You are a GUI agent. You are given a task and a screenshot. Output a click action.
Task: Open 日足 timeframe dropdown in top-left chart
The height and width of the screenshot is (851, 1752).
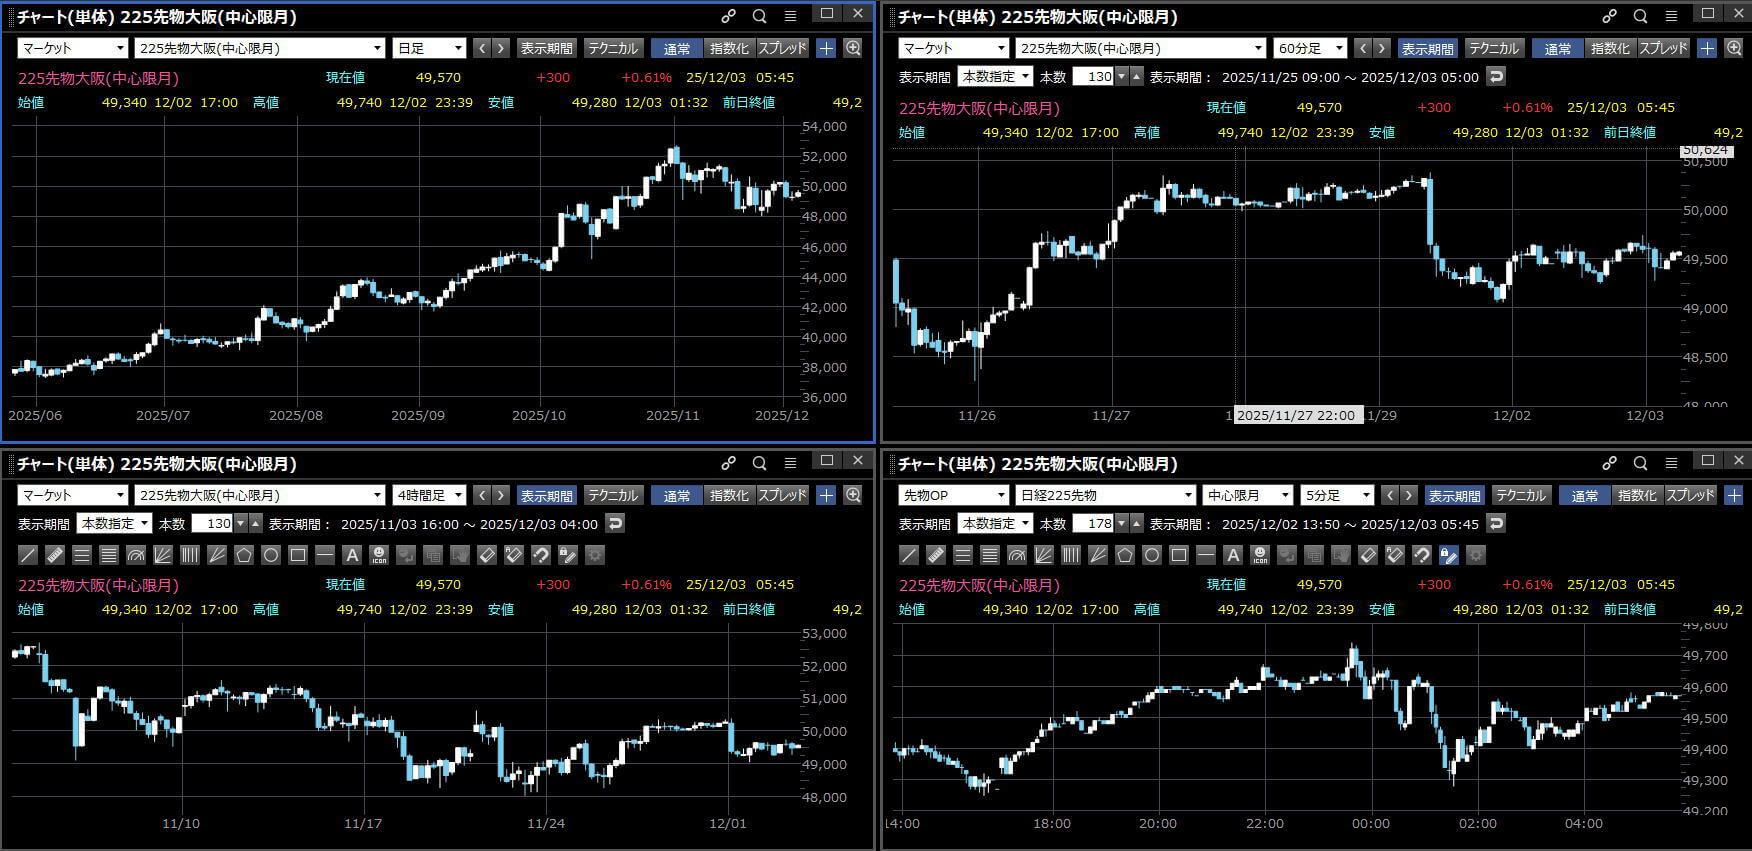pos(430,48)
